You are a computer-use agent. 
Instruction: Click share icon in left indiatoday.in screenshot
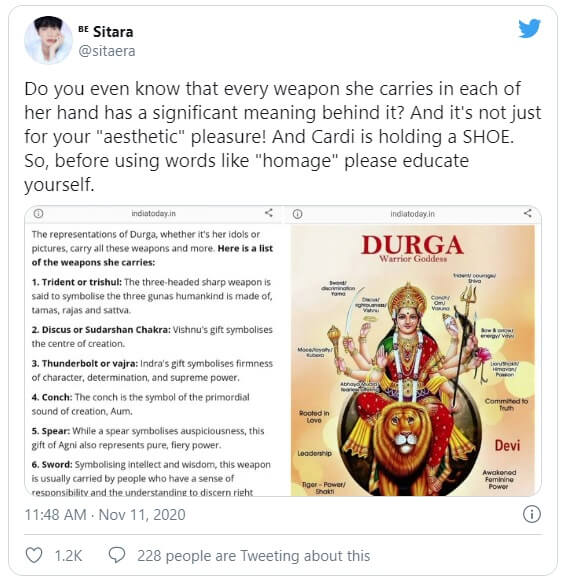pyautogui.click(x=269, y=213)
